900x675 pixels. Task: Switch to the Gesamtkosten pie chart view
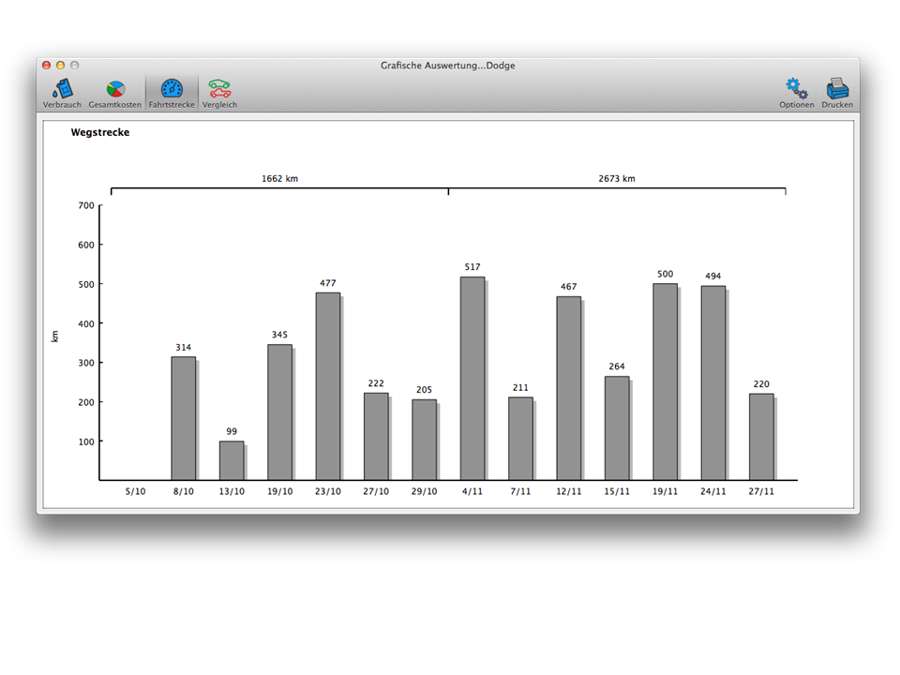115,91
